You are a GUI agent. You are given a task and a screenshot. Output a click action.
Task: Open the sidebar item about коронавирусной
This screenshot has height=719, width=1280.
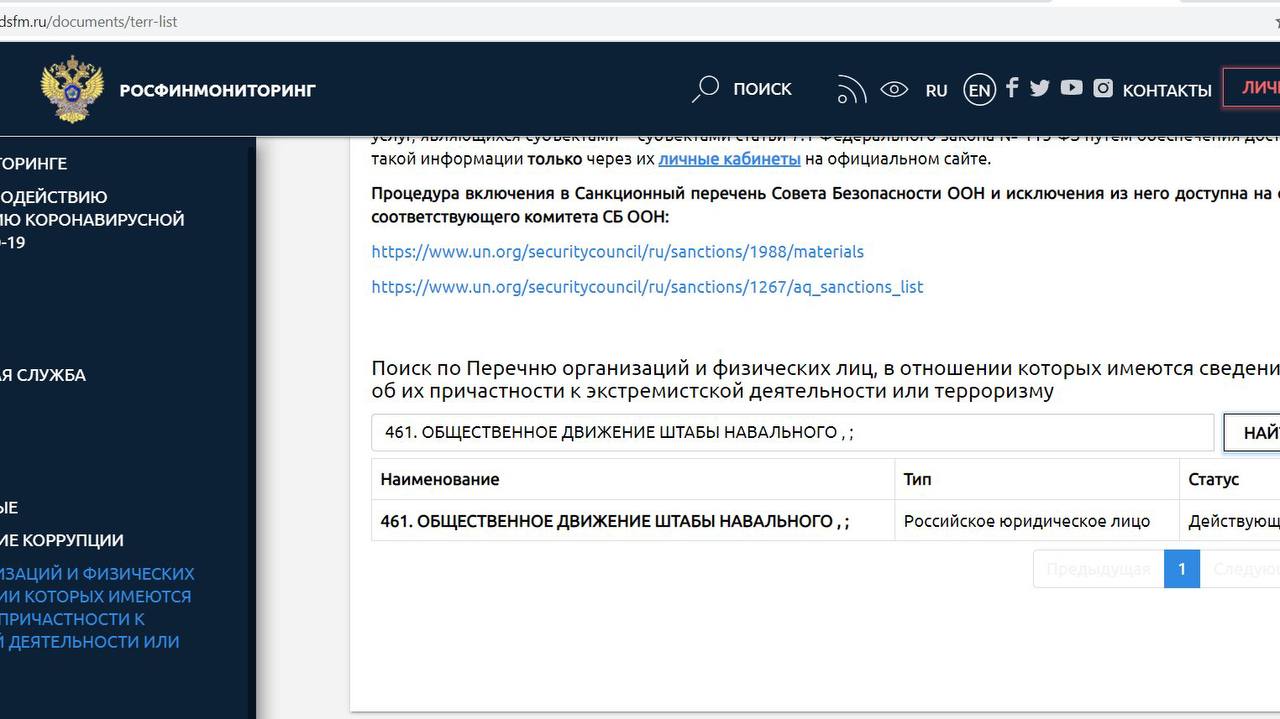tap(92, 219)
